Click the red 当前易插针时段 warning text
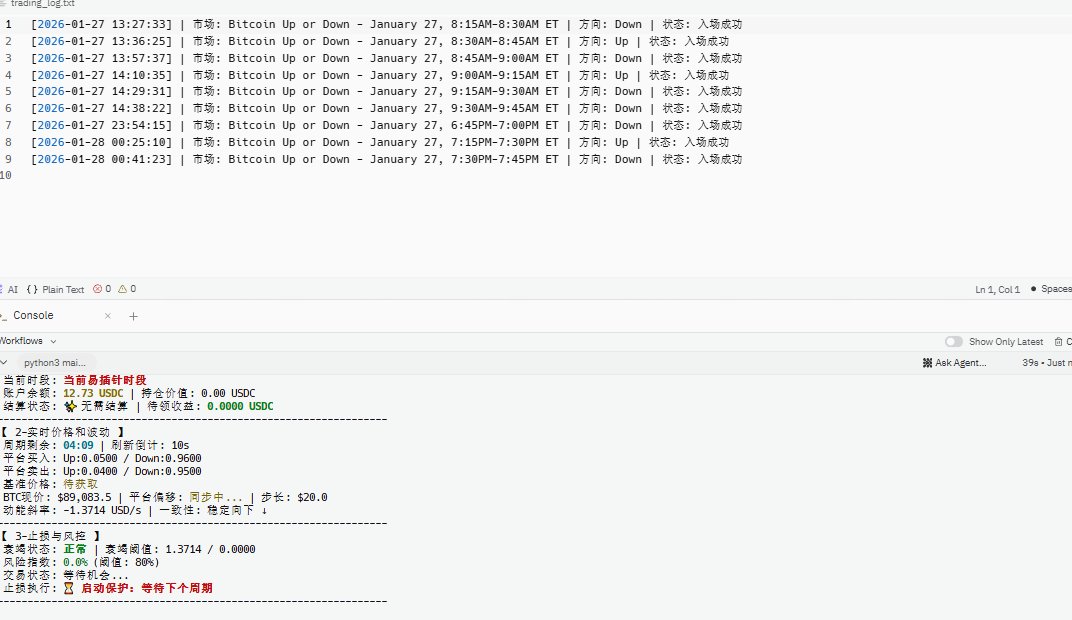The height and width of the screenshot is (620, 1072). (105, 381)
